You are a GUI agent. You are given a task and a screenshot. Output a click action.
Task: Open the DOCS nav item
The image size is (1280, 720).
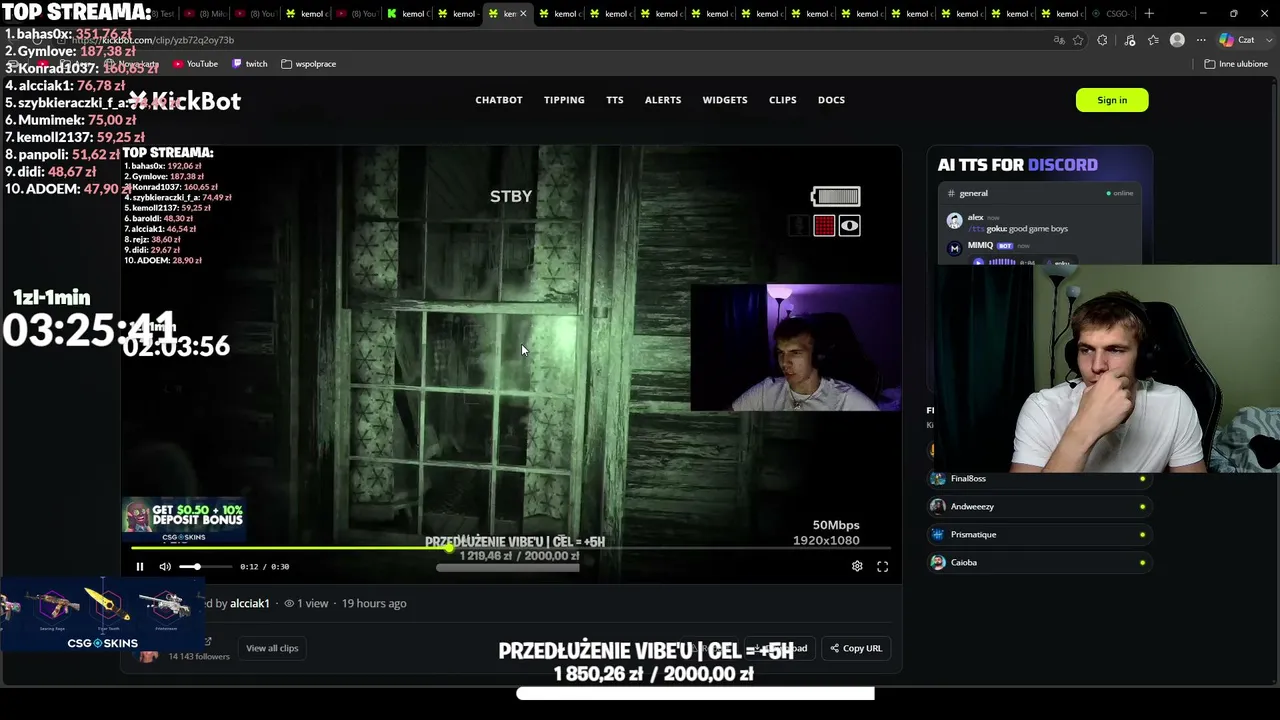[831, 100]
